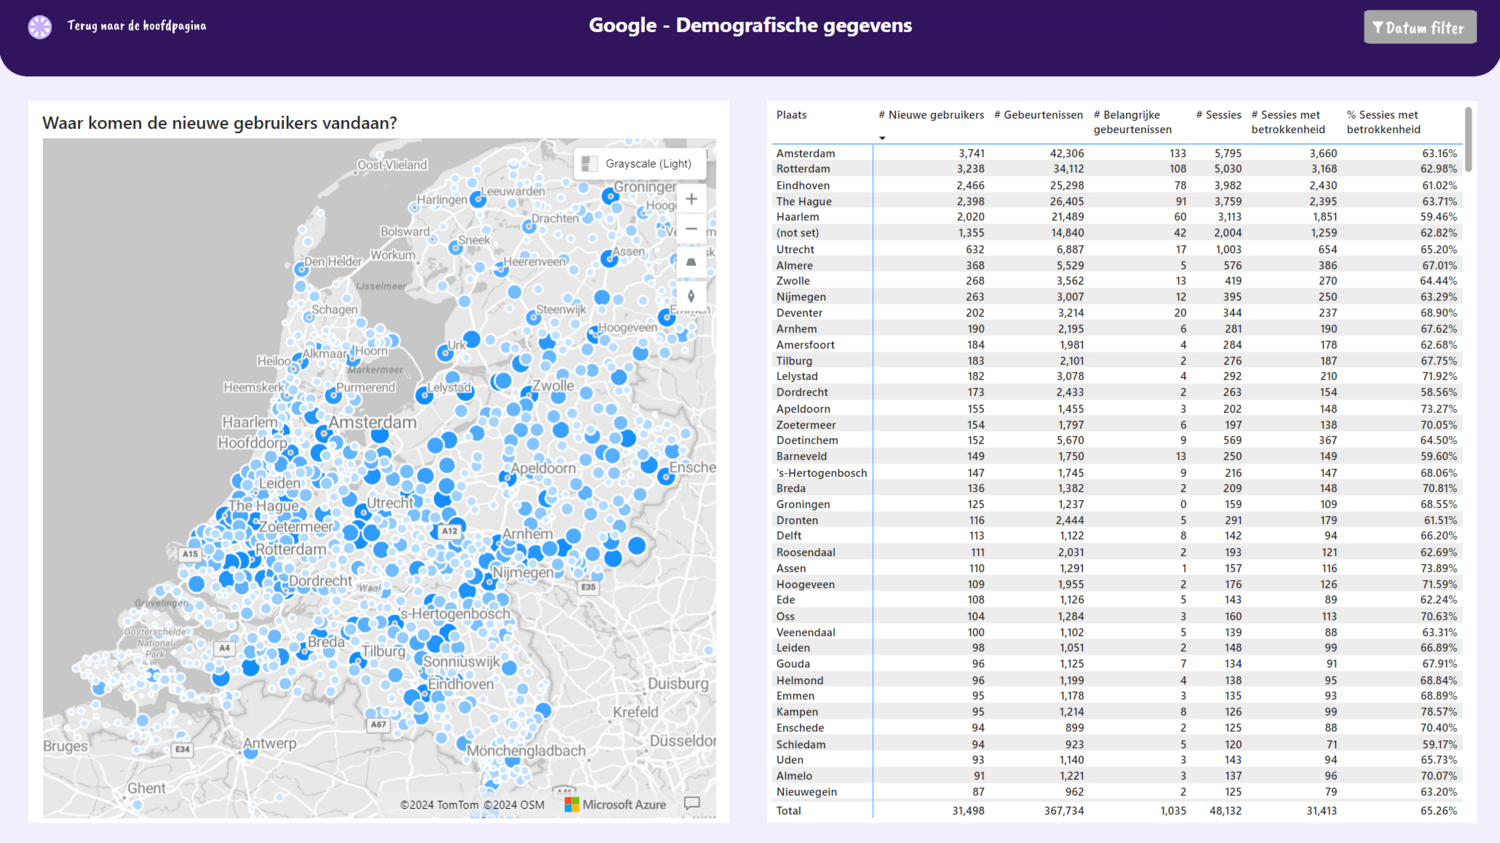Click the Microsoft Azure logo on map

(x=615, y=804)
